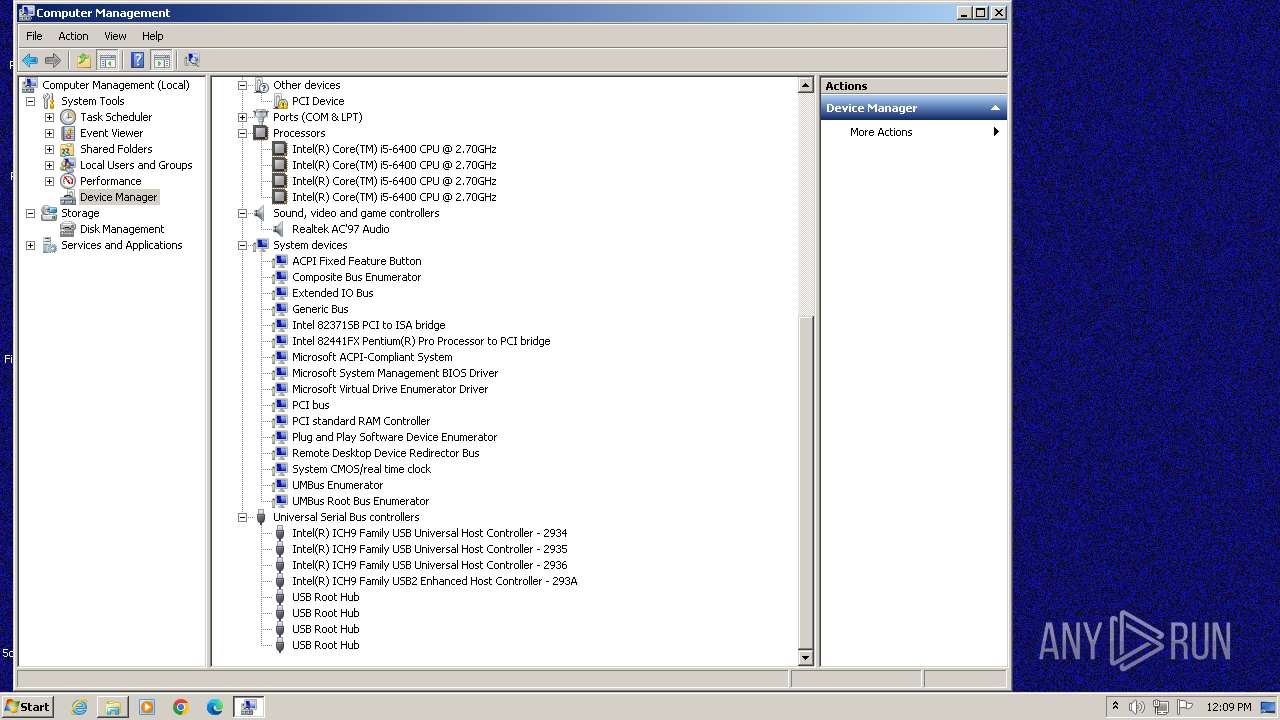Expand the Ports (COM & LPT) category

coord(242,117)
